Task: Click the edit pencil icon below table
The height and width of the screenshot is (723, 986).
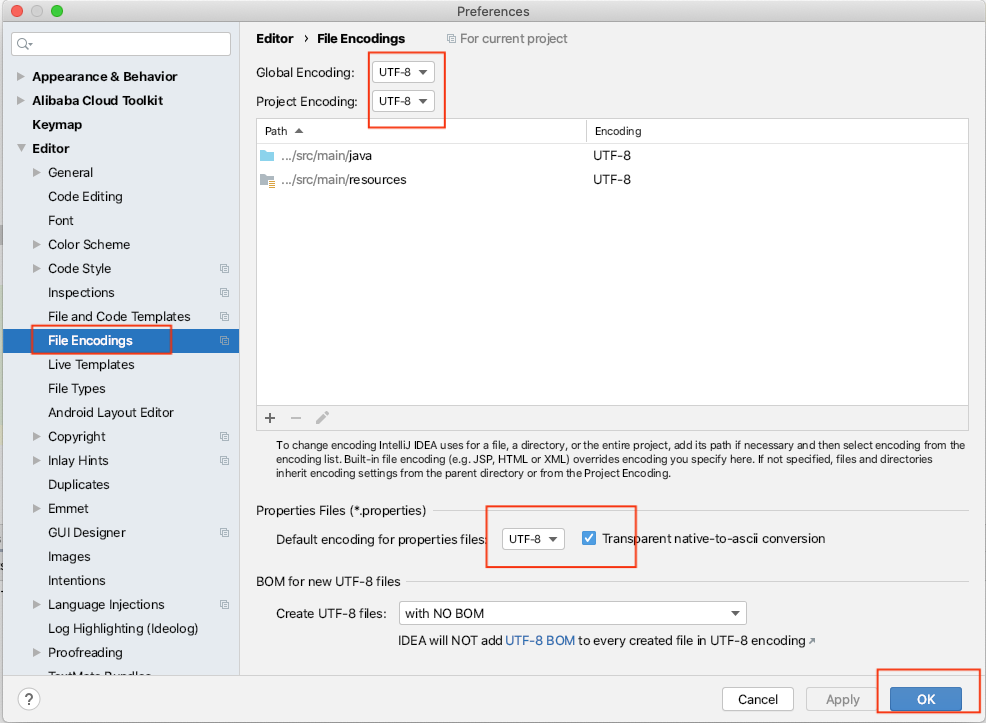Action: [x=322, y=418]
